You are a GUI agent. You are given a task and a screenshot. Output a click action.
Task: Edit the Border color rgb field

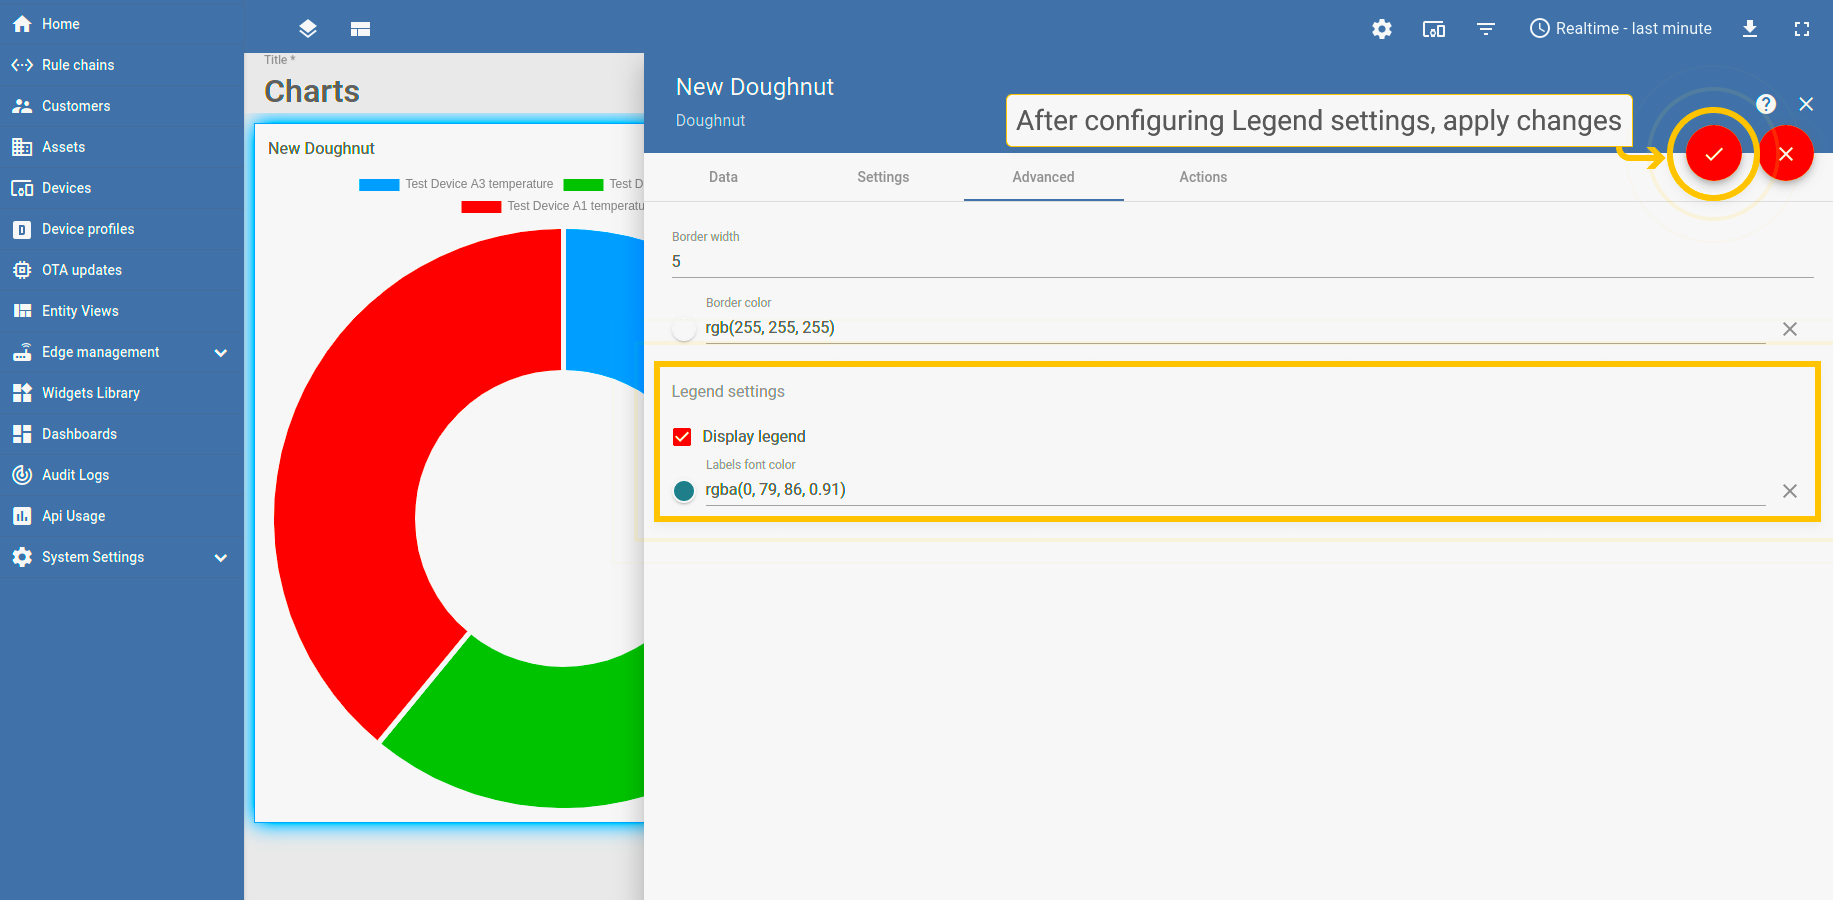[x=1235, y=328]
